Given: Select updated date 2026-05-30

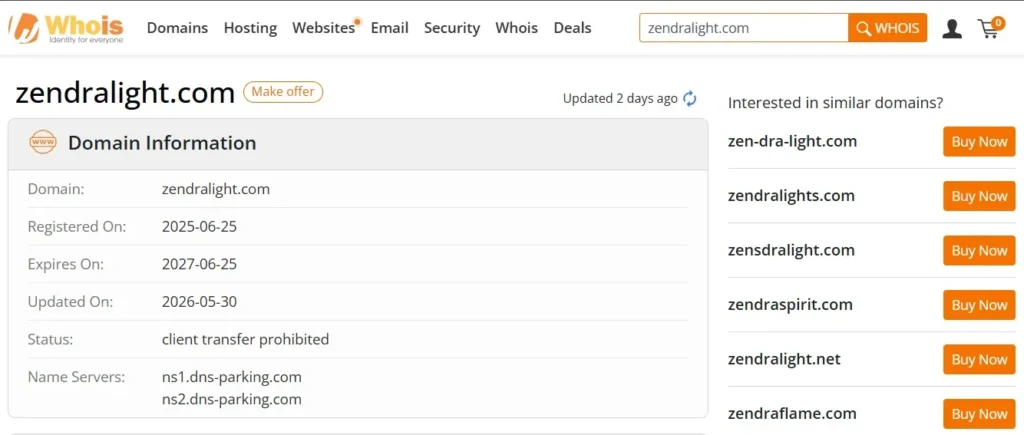Looking at the screenshot, I should pyautogui.click(x=199, y=302).
